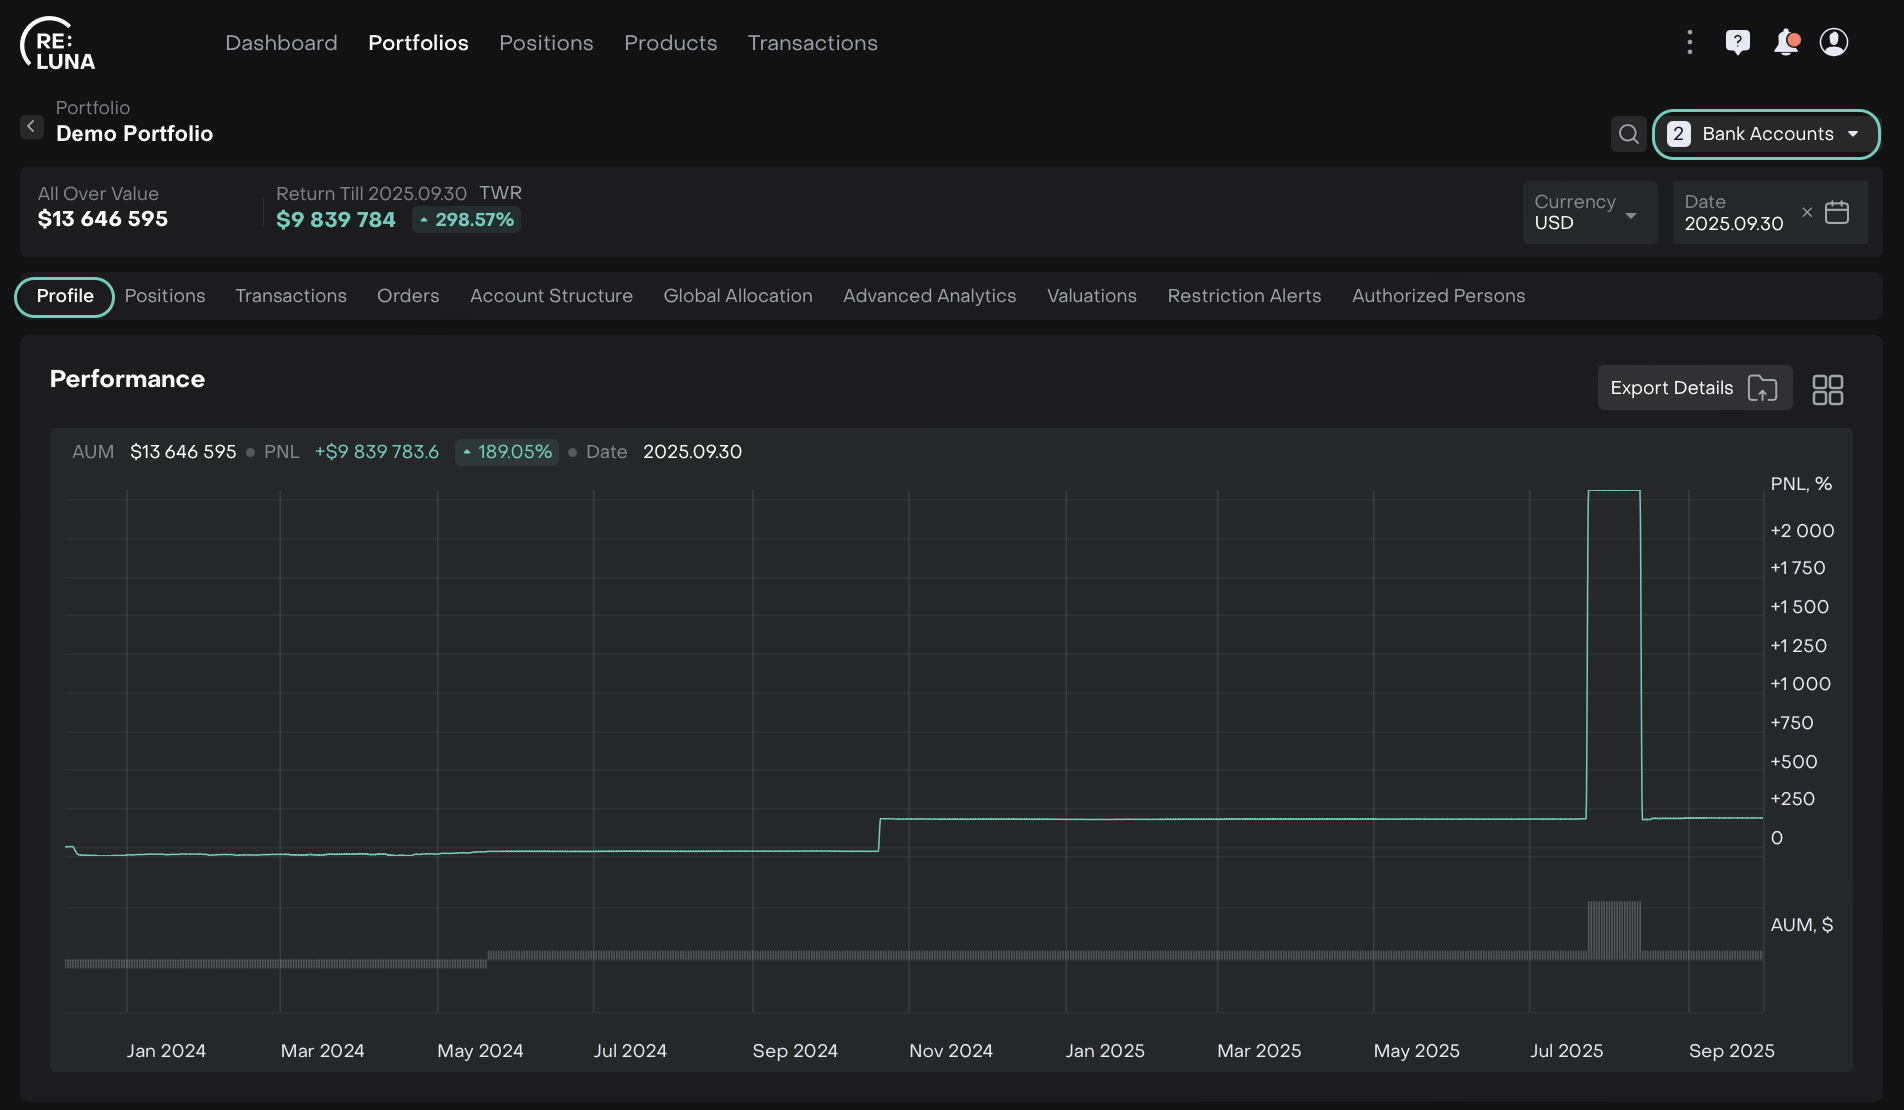Click the 298.57% TWR return badge

click(x=466, y=220)
